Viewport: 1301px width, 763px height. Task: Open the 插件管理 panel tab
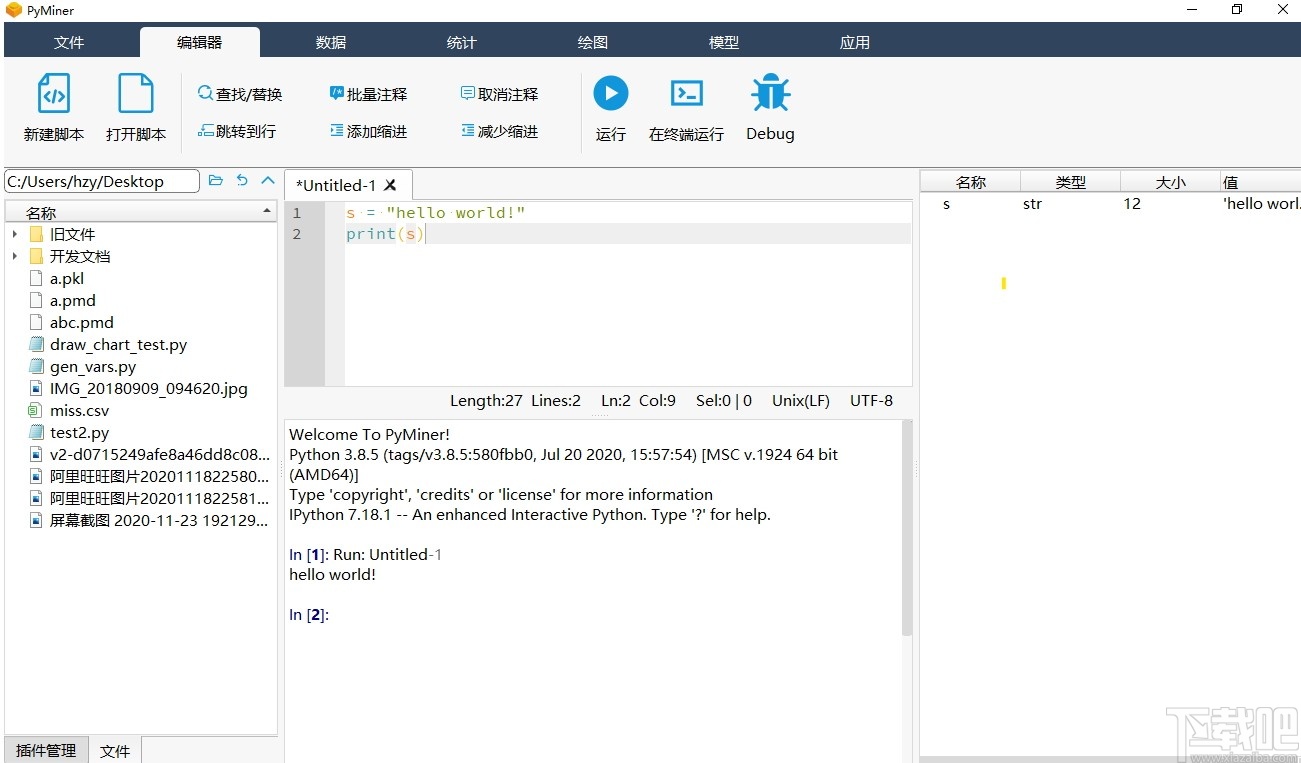(x=45, y=750)
